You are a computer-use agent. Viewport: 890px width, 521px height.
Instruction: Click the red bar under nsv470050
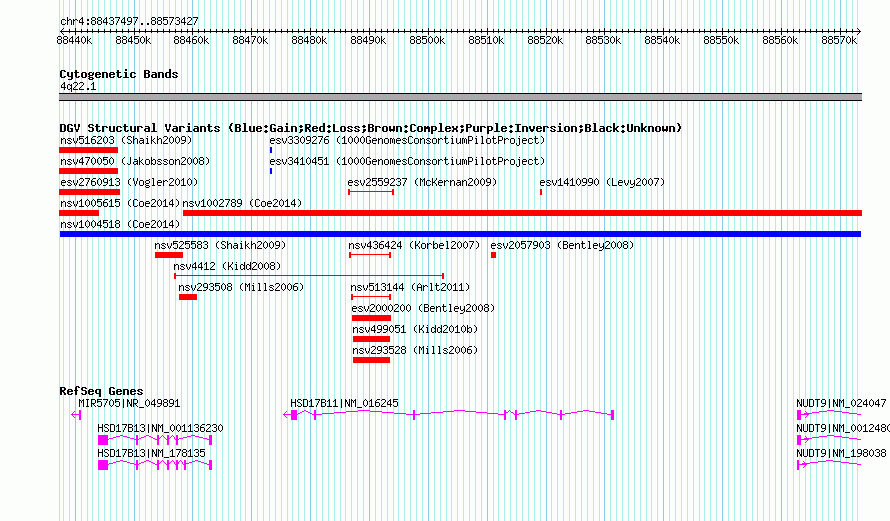[x=89, y=171]
